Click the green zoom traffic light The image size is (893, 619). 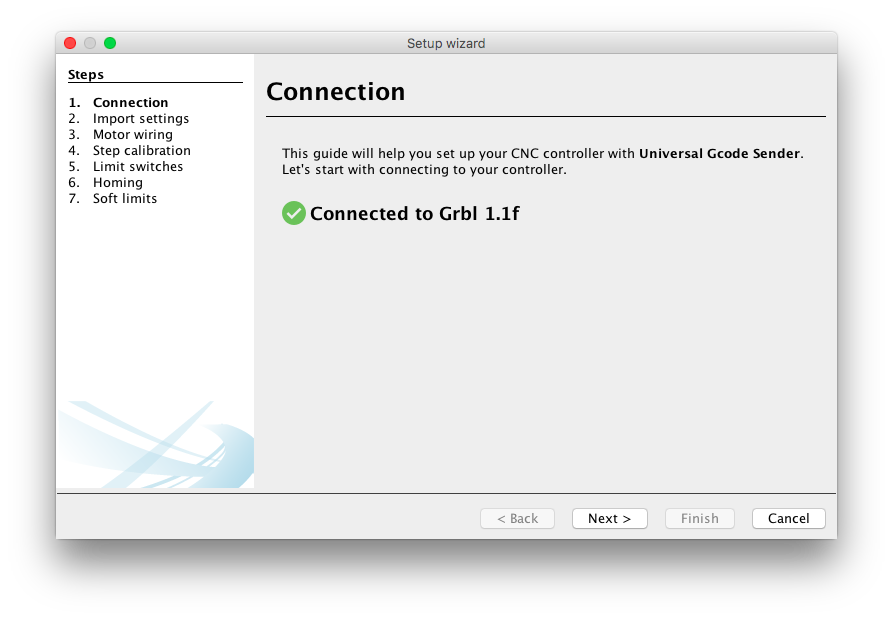tap(110, 43)
